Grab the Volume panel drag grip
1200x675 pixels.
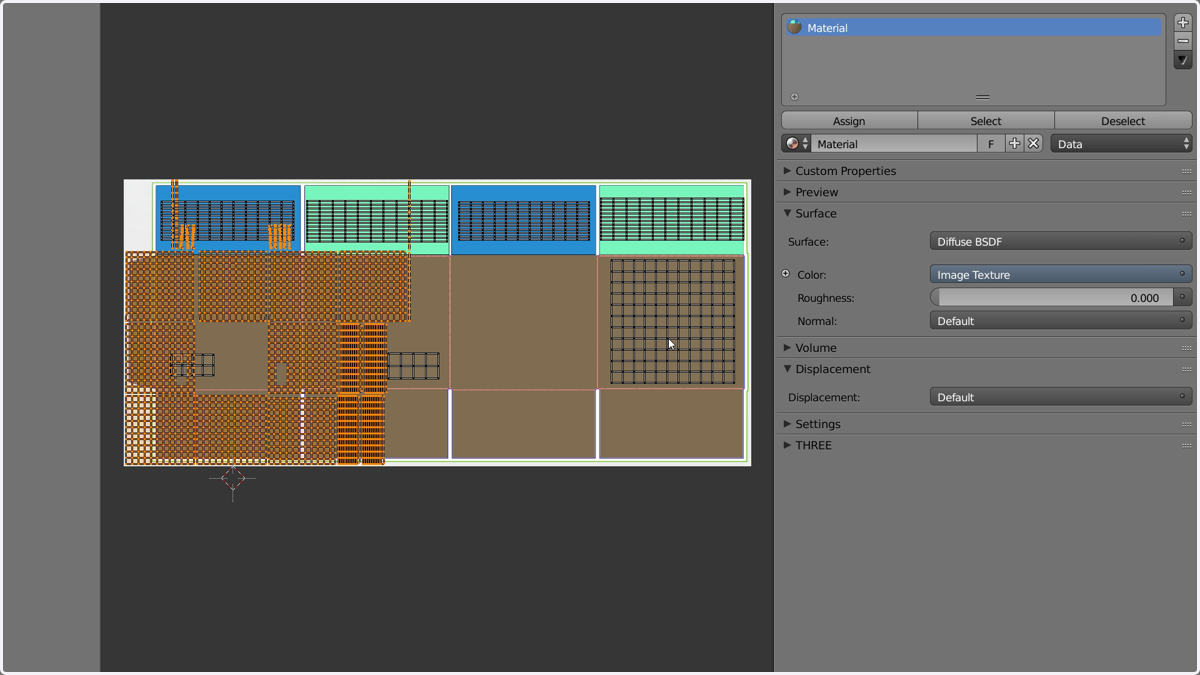(1186, 348)
